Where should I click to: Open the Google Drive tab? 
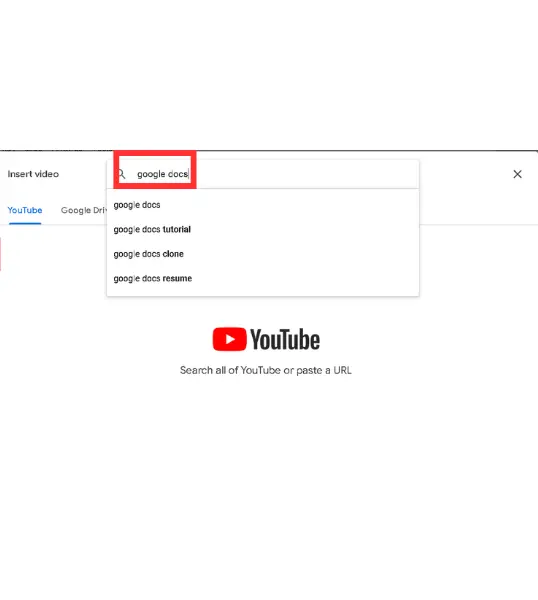84,210
